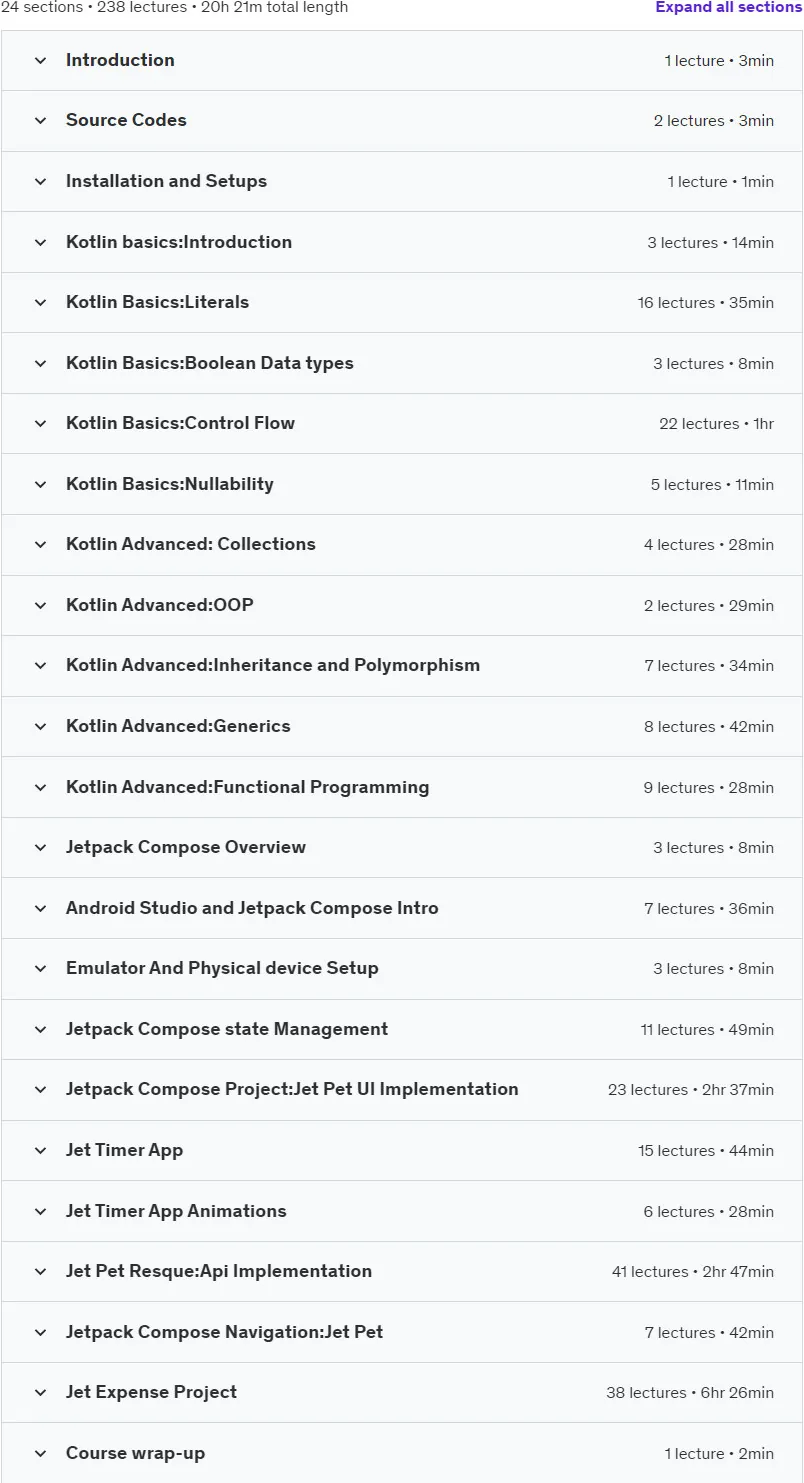Viewport: 804px width, 1483px height.
Task: Open the Installation and Setups section
Action: (402, 182)
